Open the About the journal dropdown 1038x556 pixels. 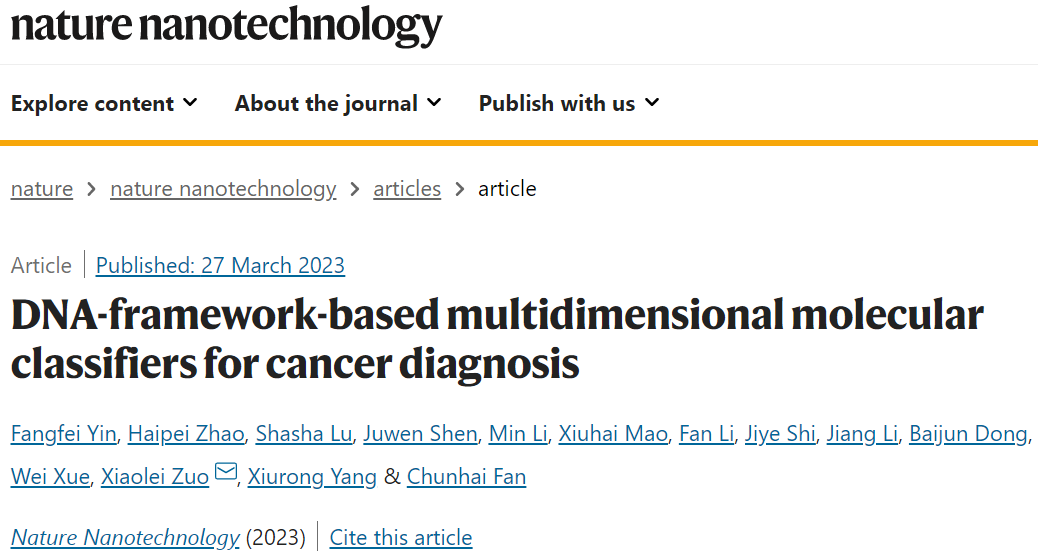(338, 104)
